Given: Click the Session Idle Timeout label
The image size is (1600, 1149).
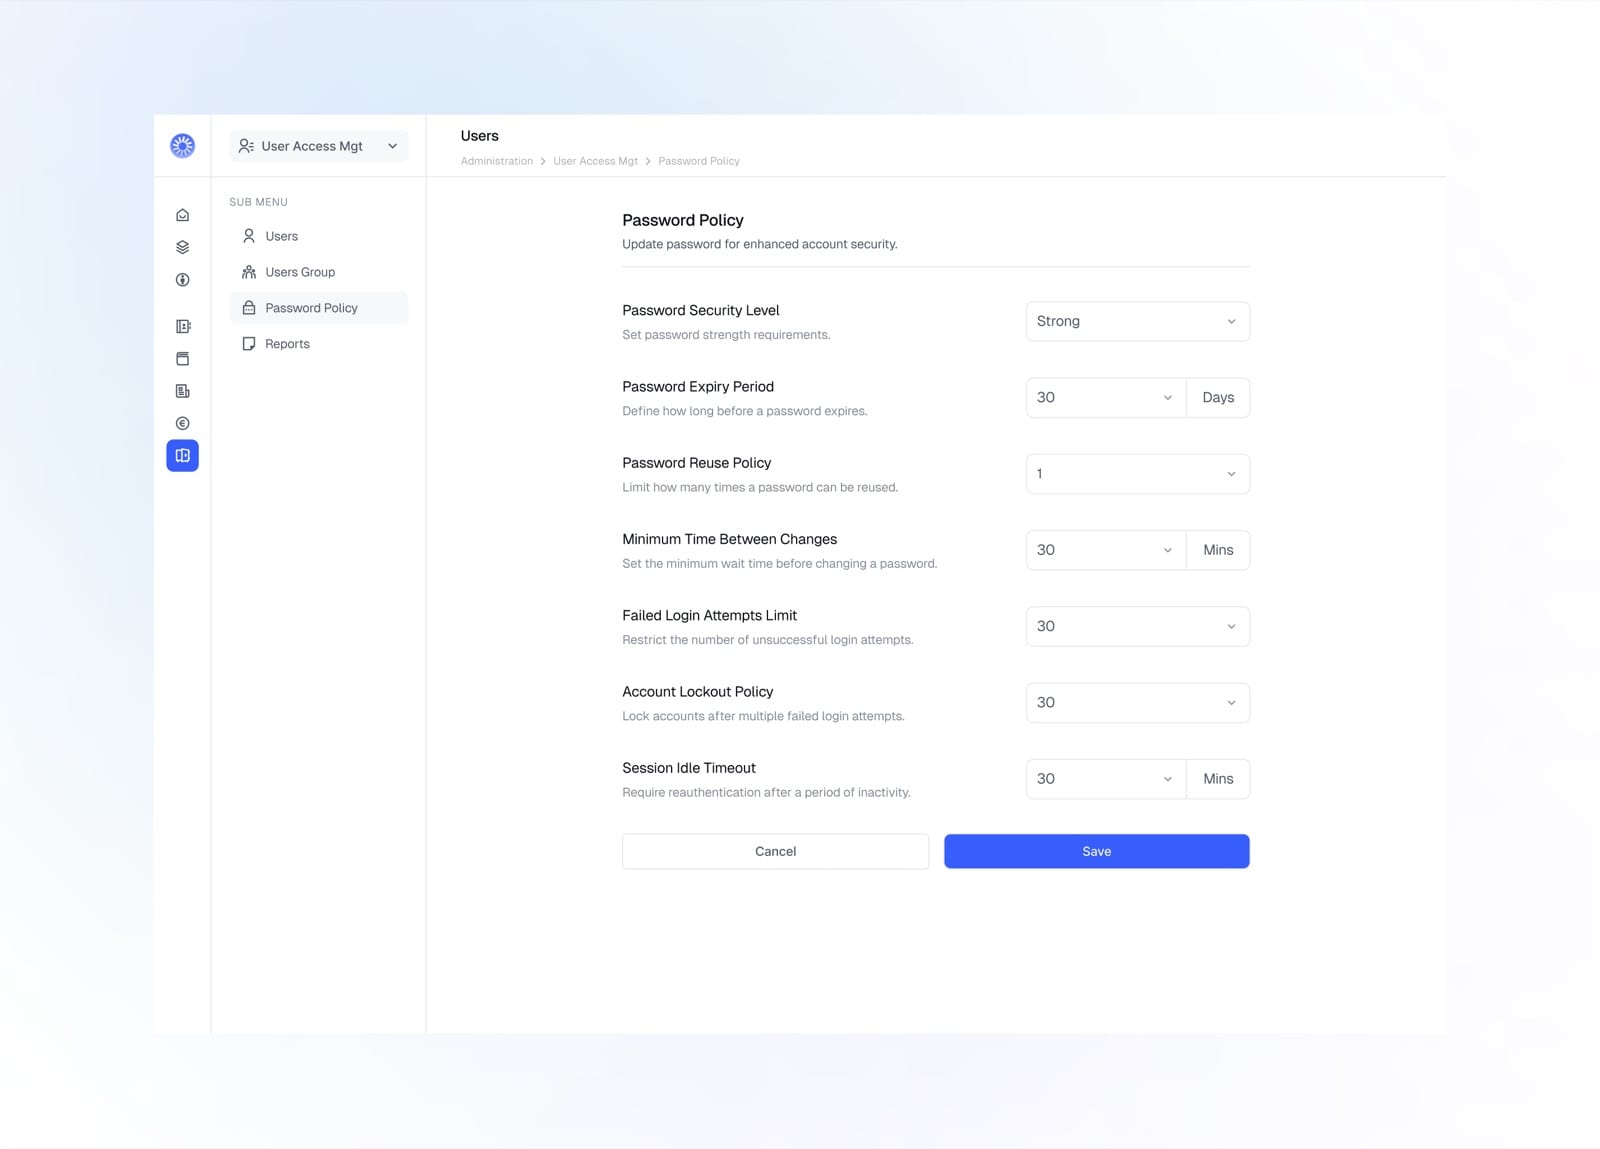Looking at the screenshot, I should (688, 768).
